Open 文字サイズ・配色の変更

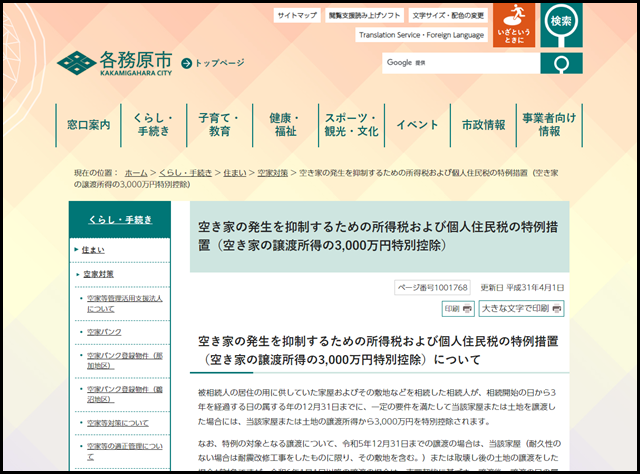pos(448,16)
